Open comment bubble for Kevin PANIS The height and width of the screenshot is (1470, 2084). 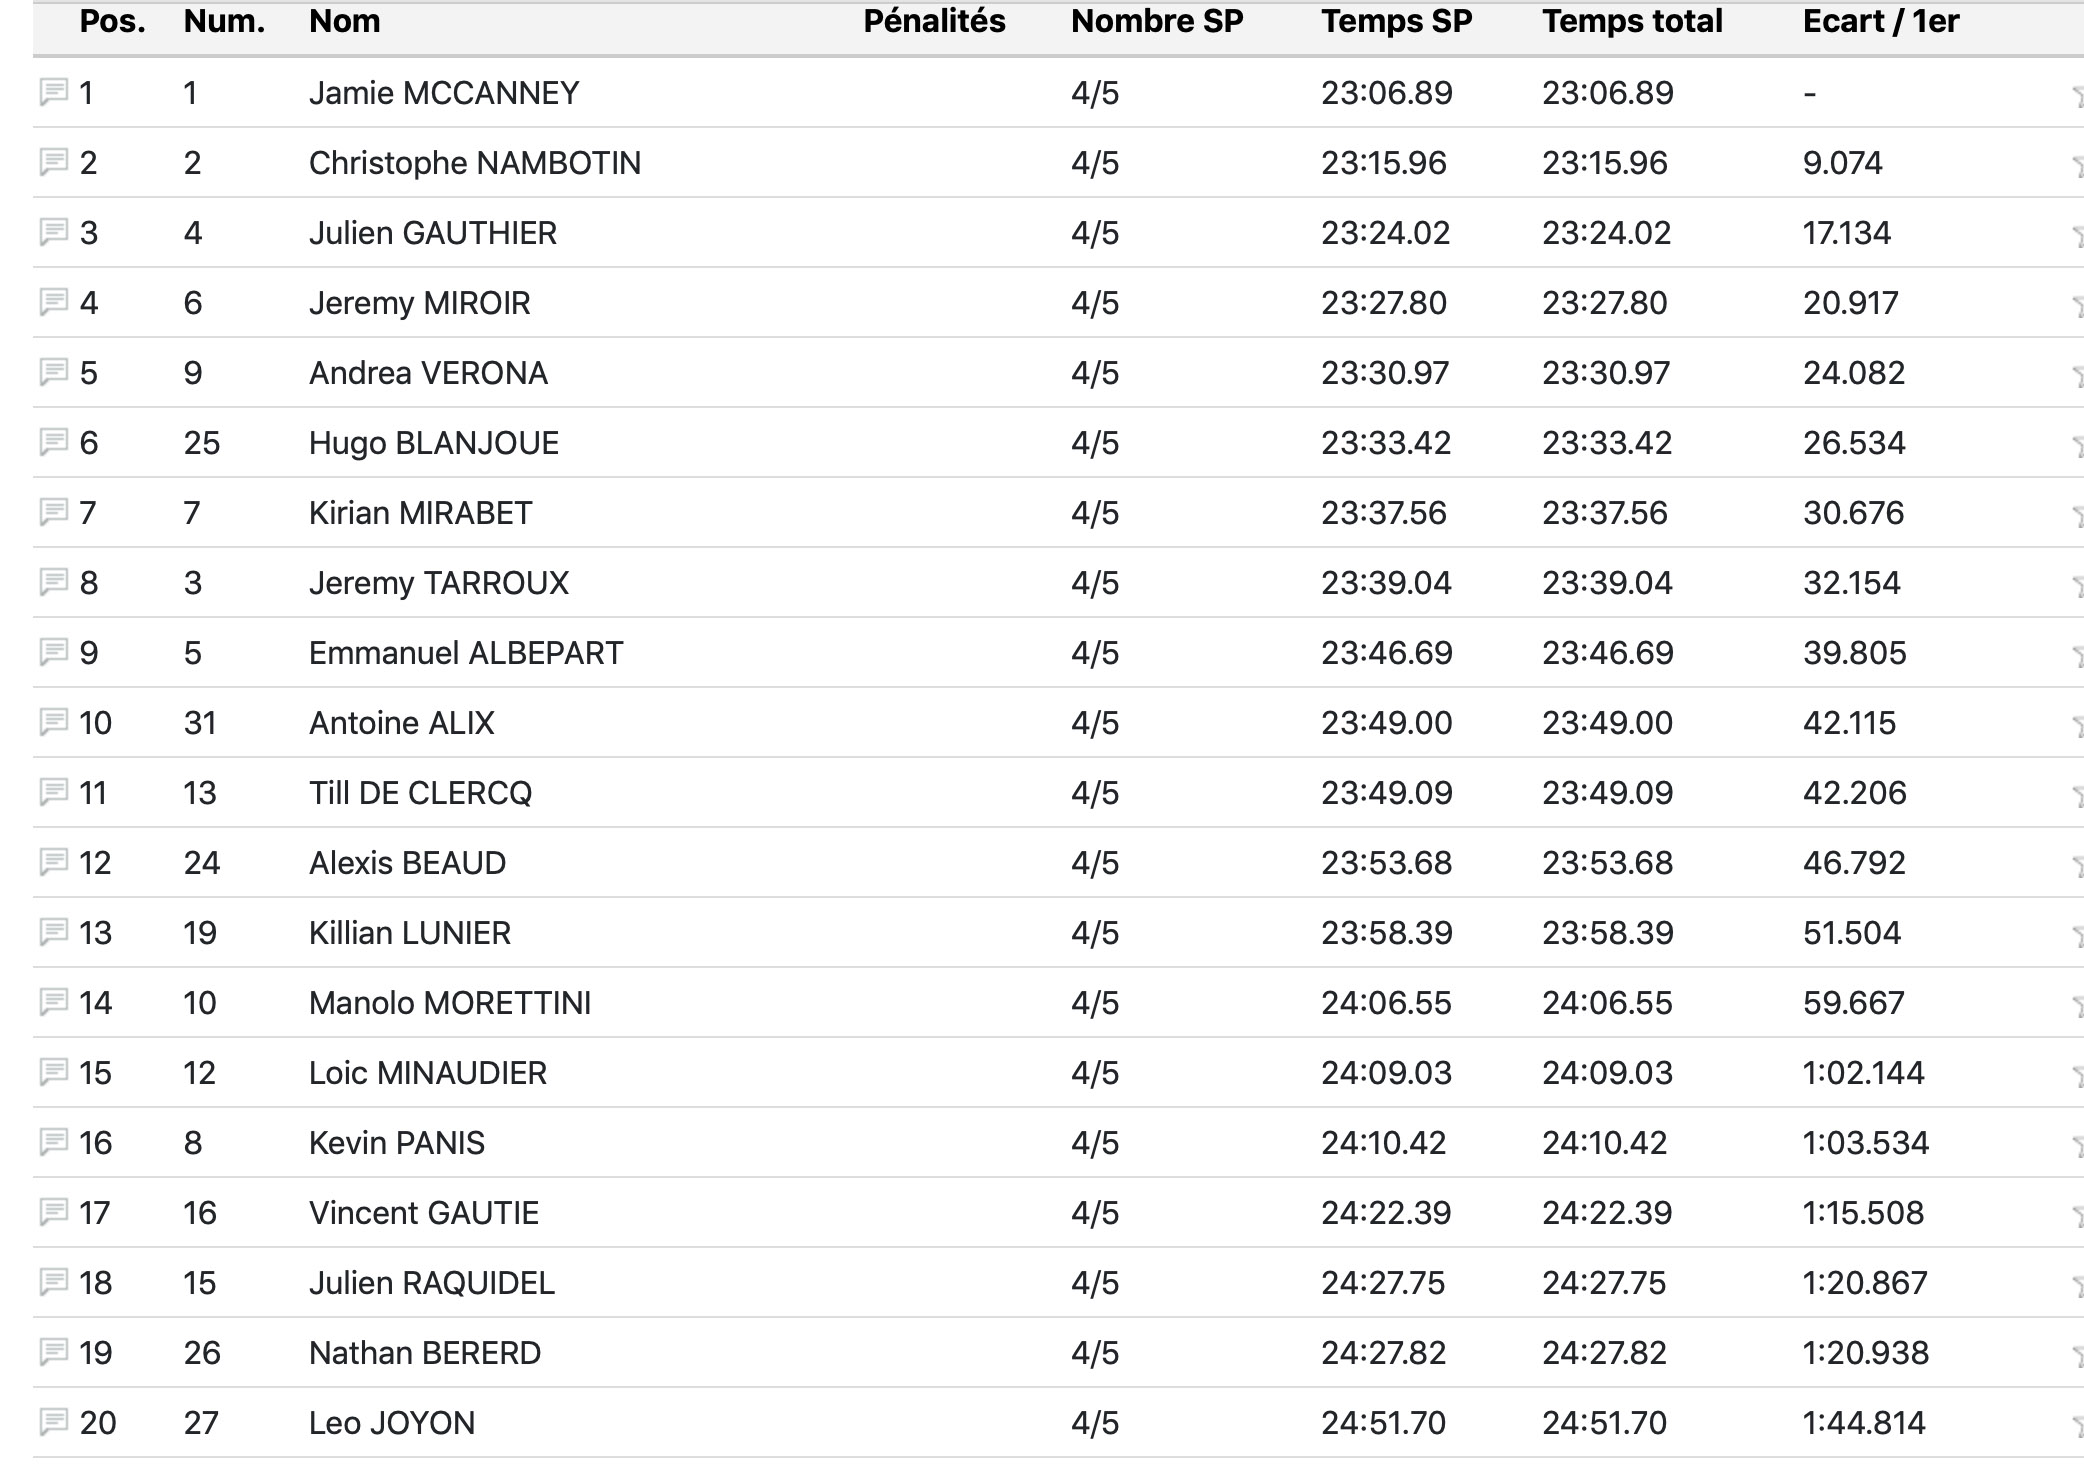click(x=53, y=1142)
